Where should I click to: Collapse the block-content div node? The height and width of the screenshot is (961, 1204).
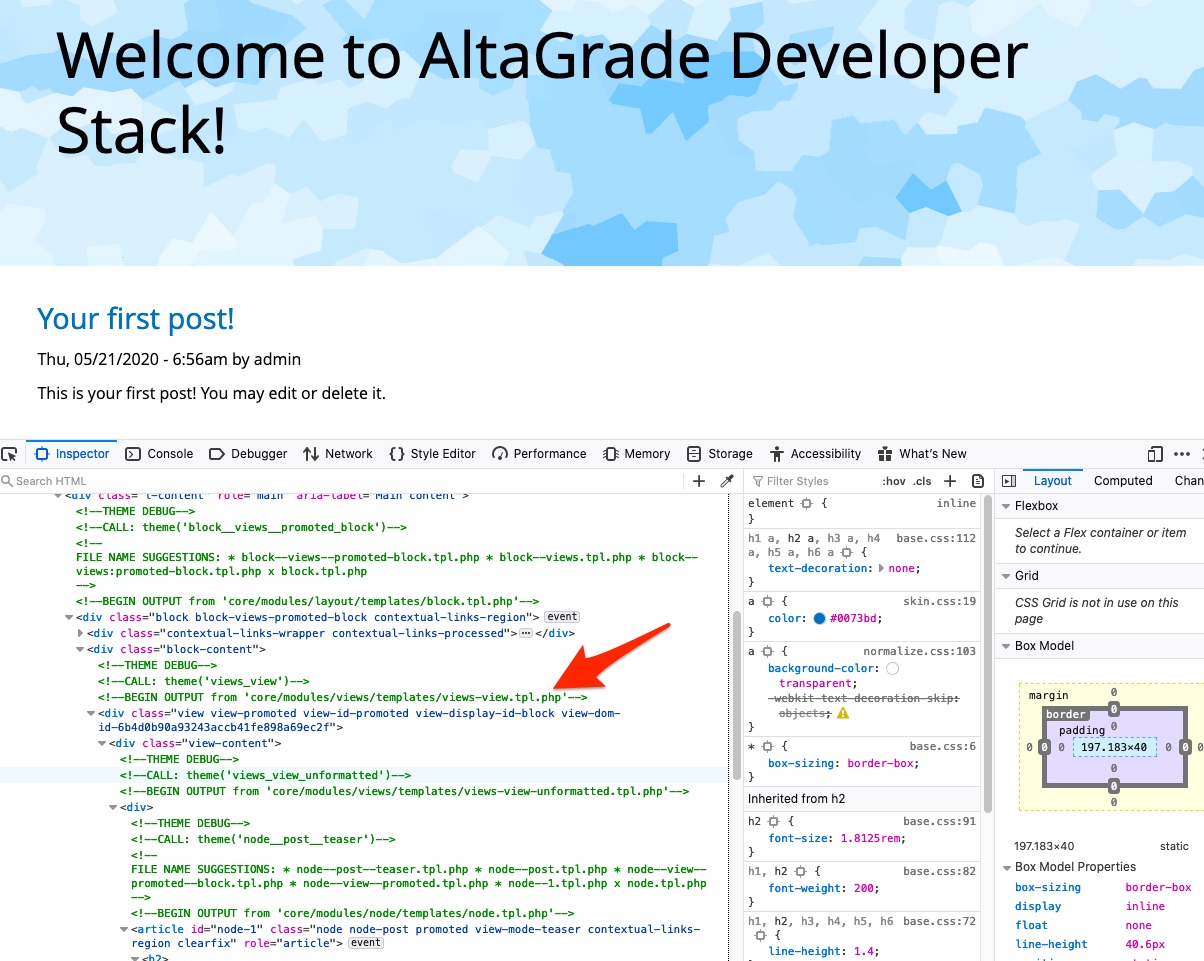coord(81,649)
